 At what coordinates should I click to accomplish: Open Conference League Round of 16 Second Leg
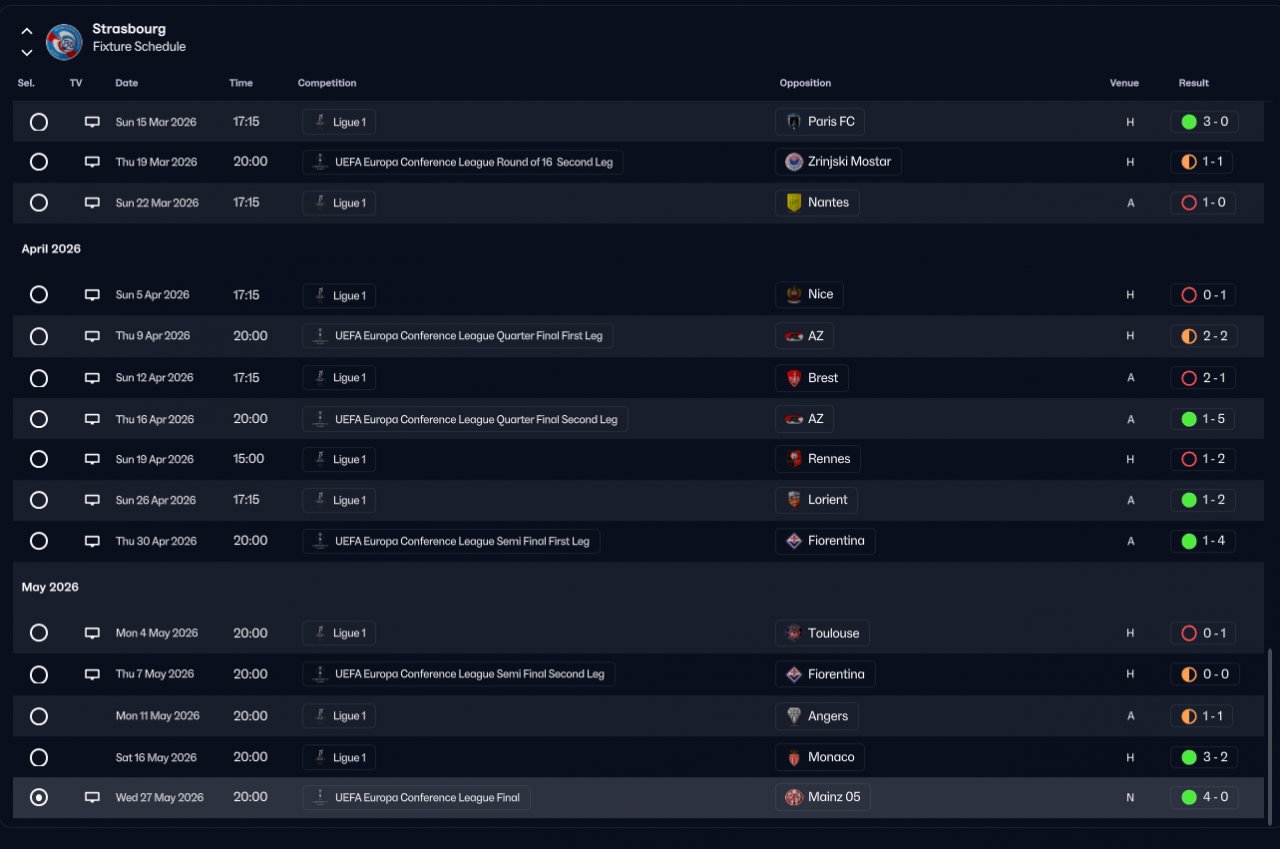[x=463, y=162]
